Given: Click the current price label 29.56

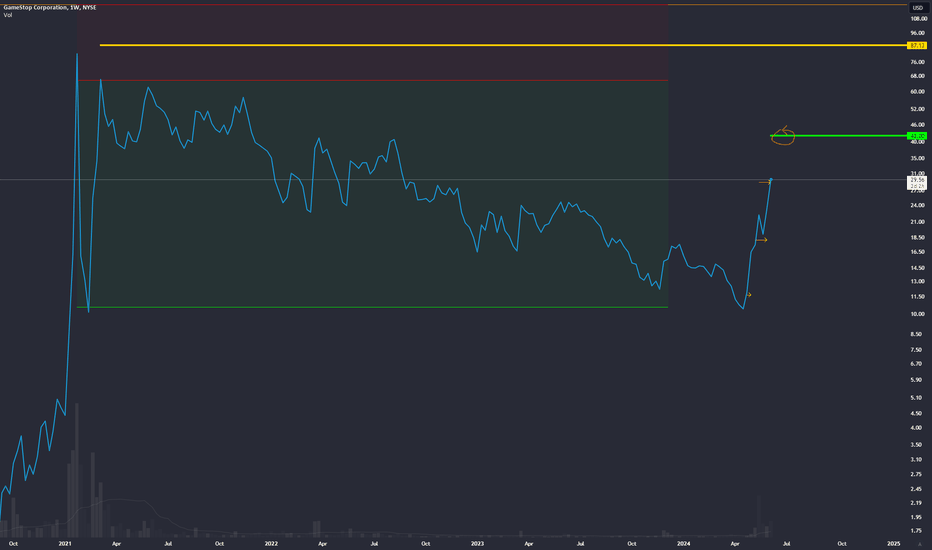Looking at the screenshot, I should [917, 180].
